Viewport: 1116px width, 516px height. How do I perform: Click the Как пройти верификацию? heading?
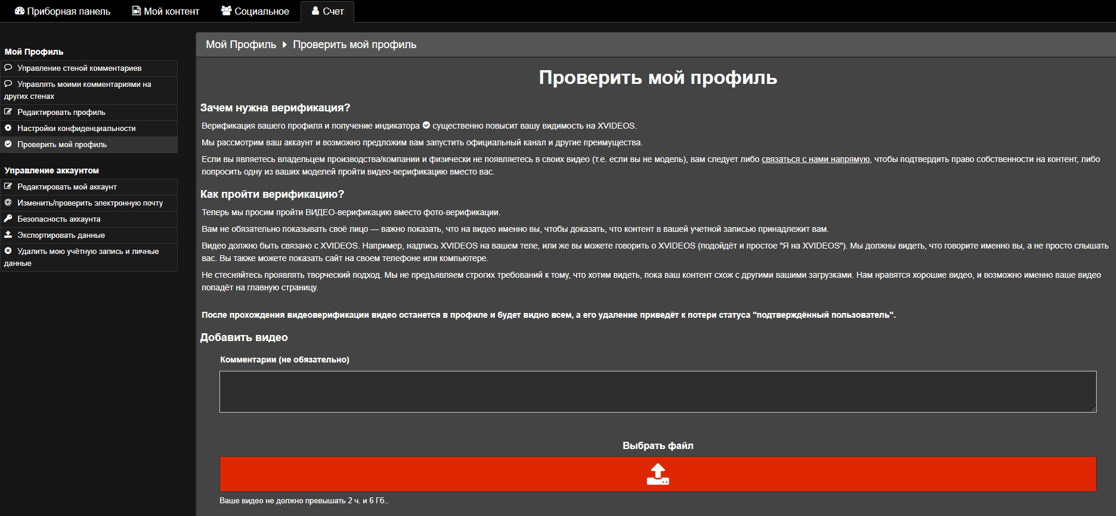point(272,194)
